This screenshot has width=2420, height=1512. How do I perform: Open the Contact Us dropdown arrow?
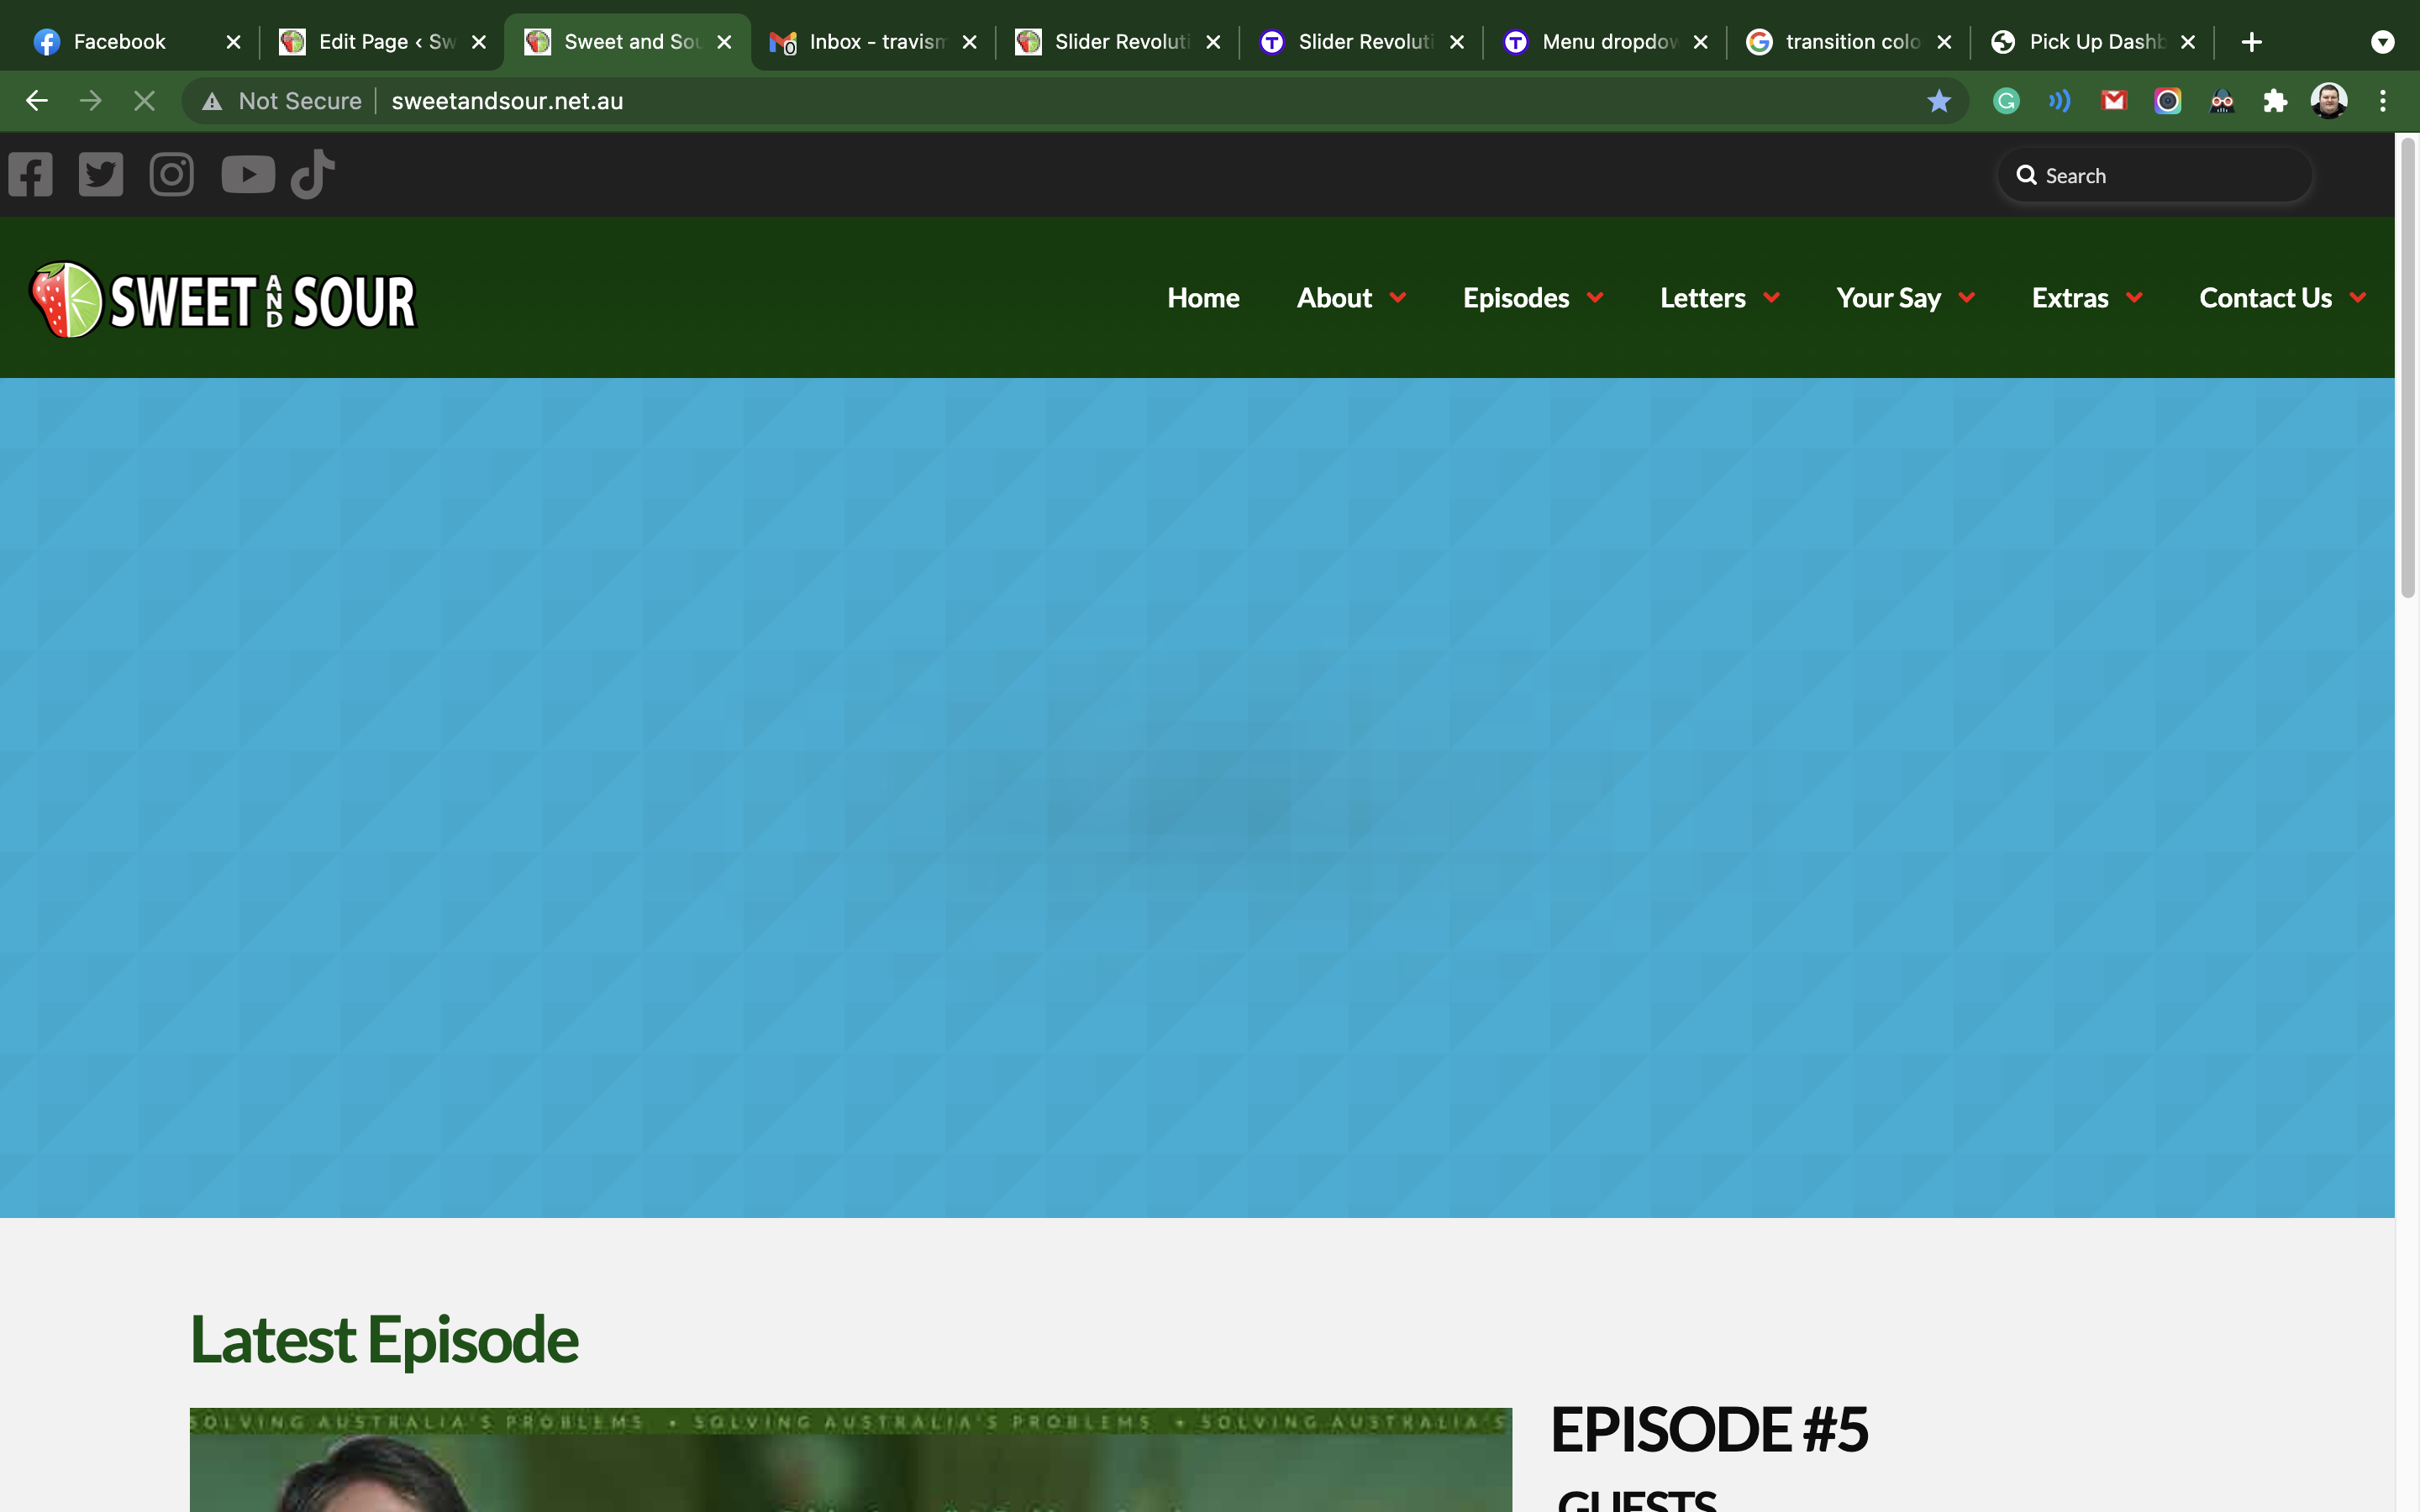tap(2357, 298)
